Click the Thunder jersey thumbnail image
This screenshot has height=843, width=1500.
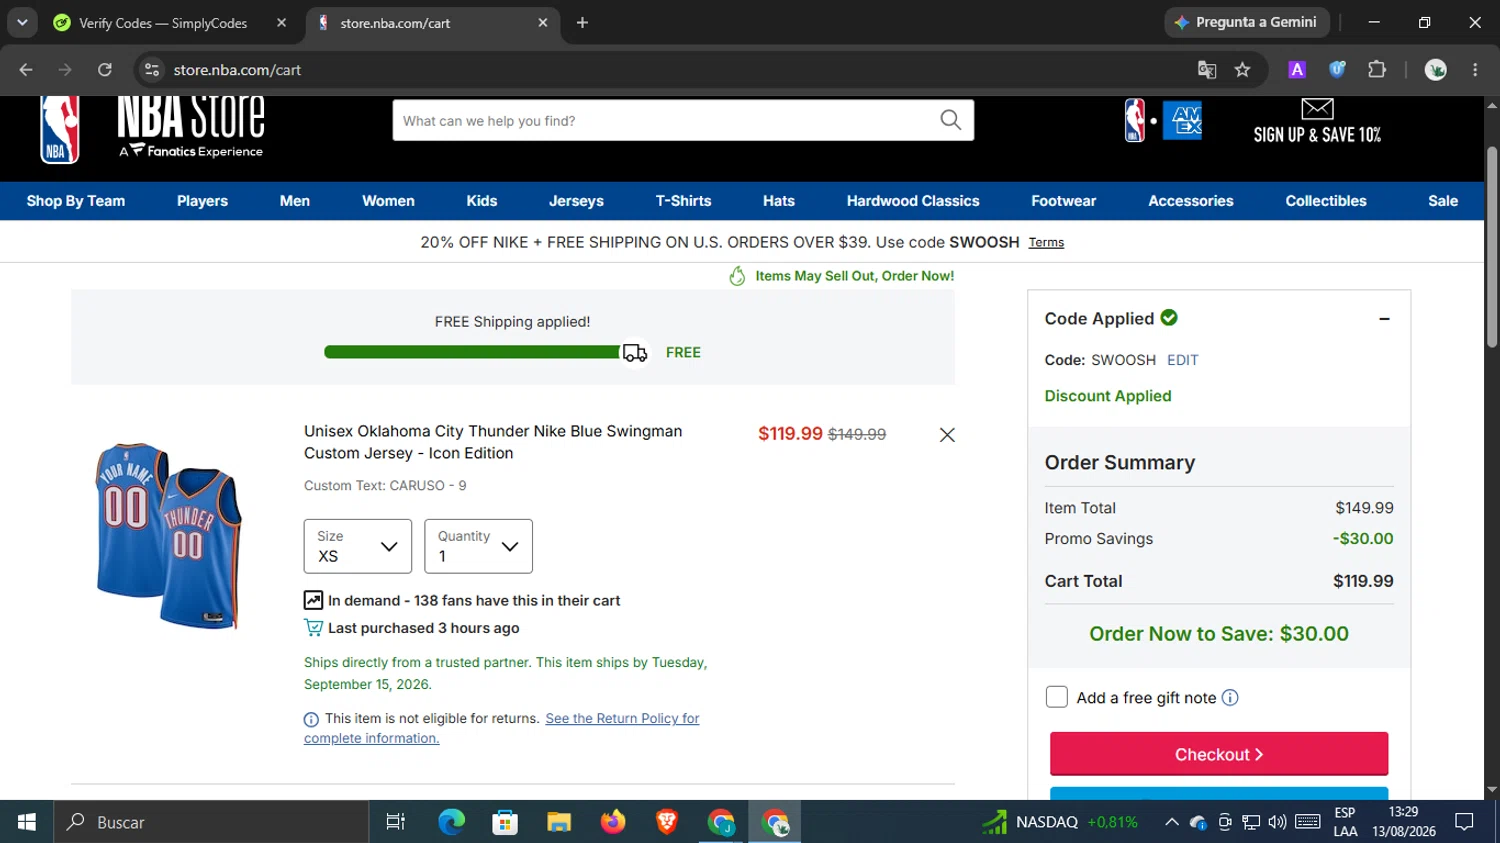pos(169,536)
